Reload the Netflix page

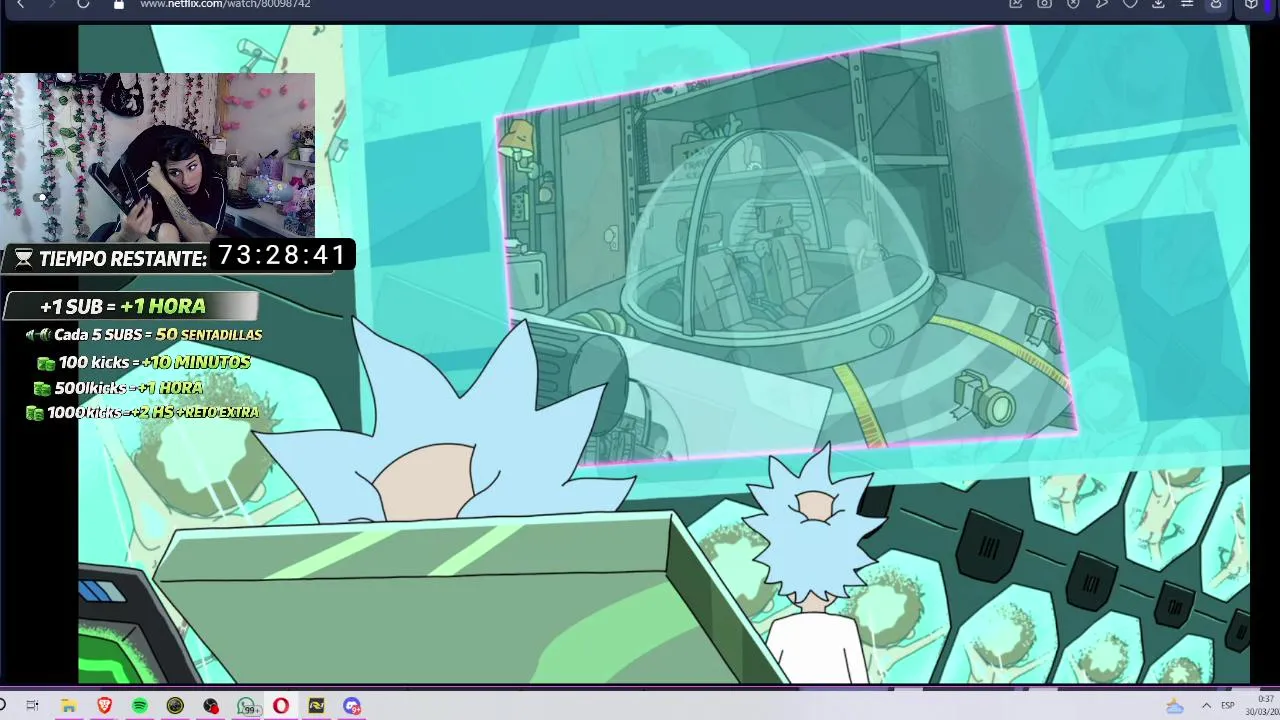coord(83,4)
